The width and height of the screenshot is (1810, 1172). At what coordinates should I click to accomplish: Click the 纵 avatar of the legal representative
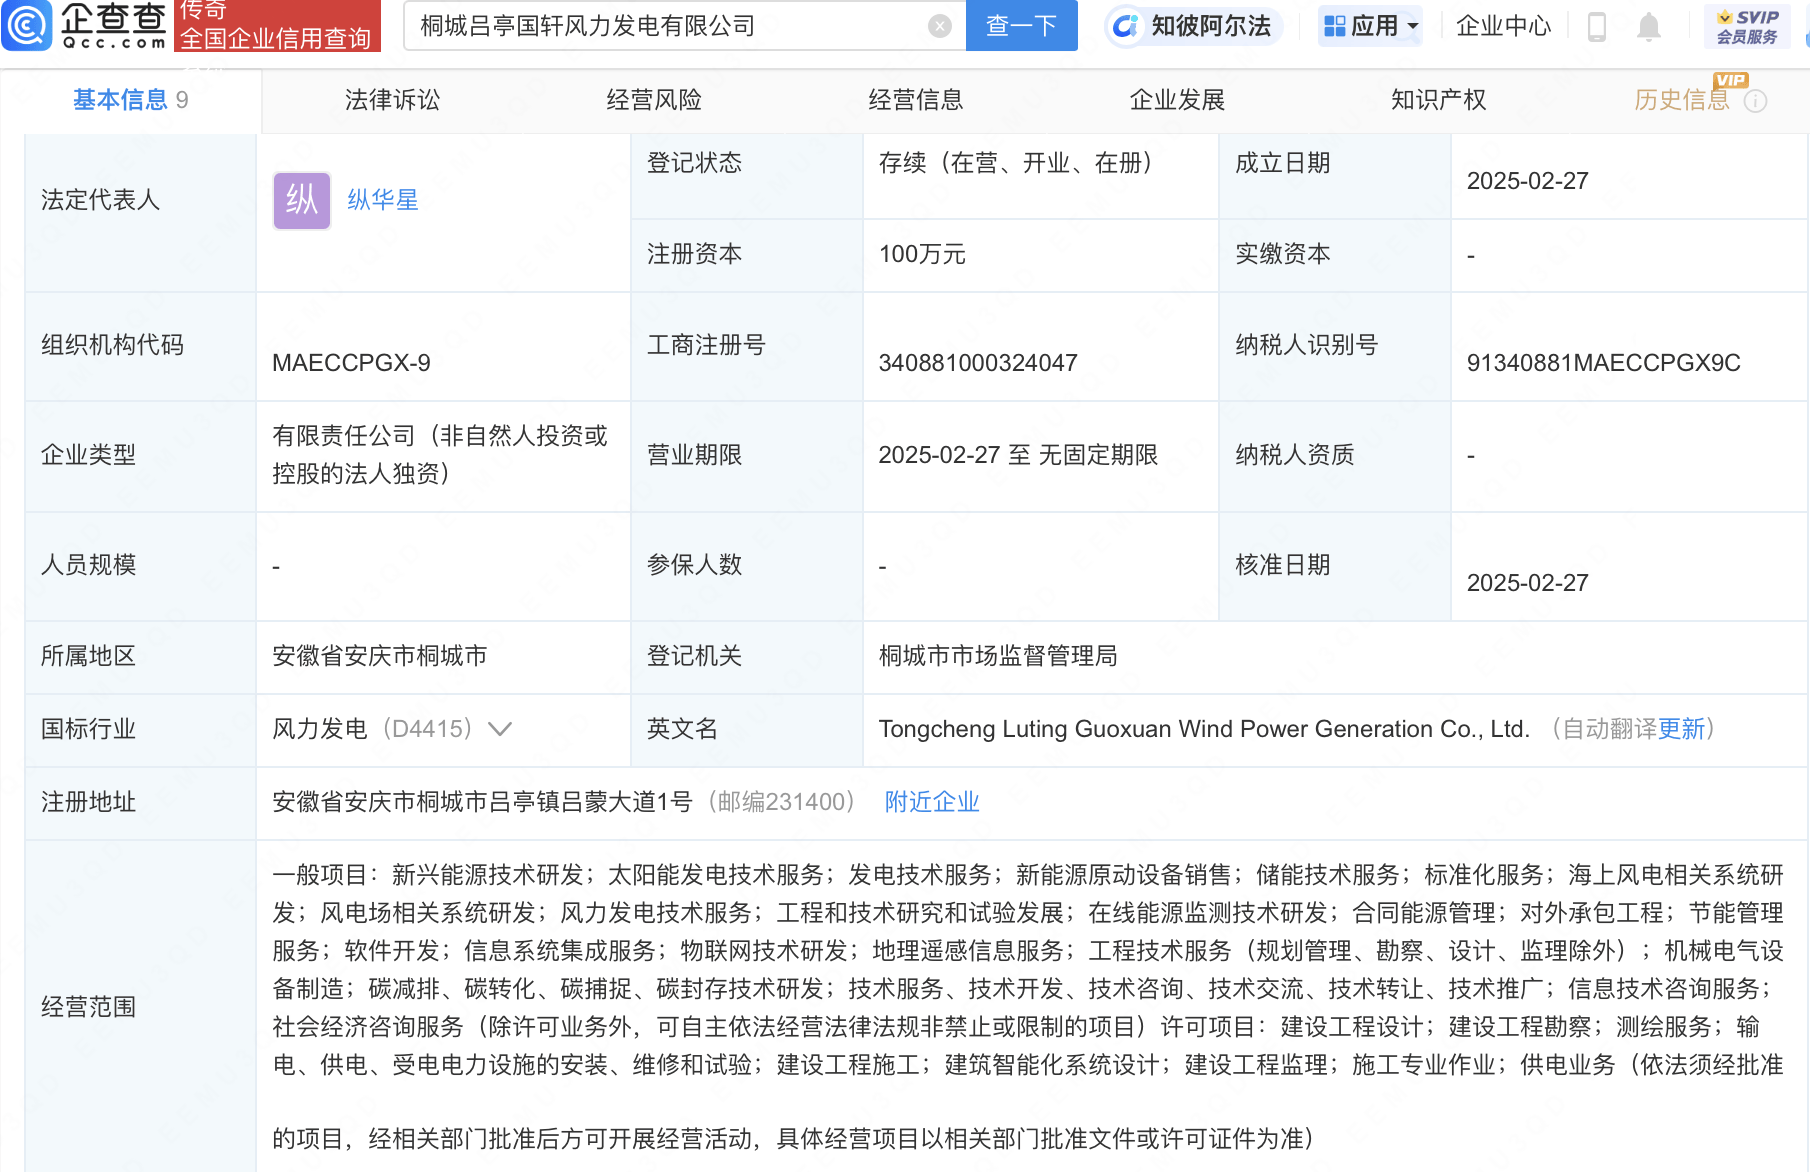[x=302, y=200]
